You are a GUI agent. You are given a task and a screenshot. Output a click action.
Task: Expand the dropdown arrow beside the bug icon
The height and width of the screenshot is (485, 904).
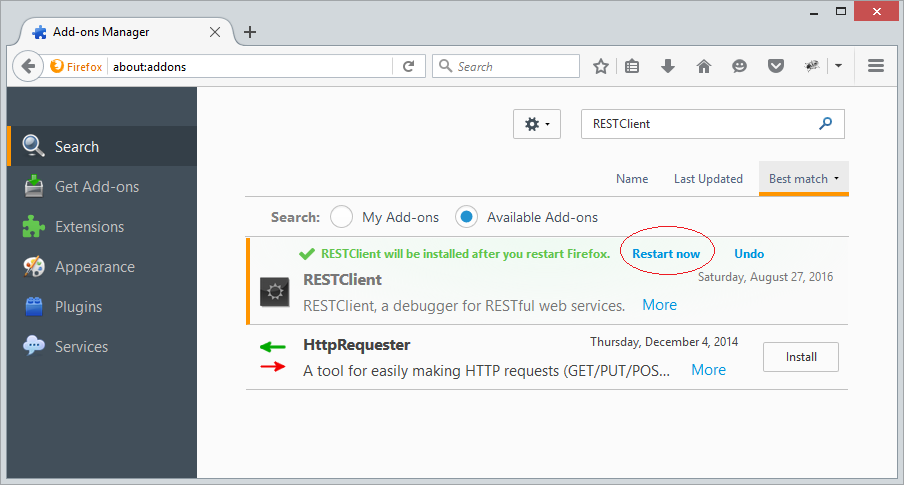838,66
